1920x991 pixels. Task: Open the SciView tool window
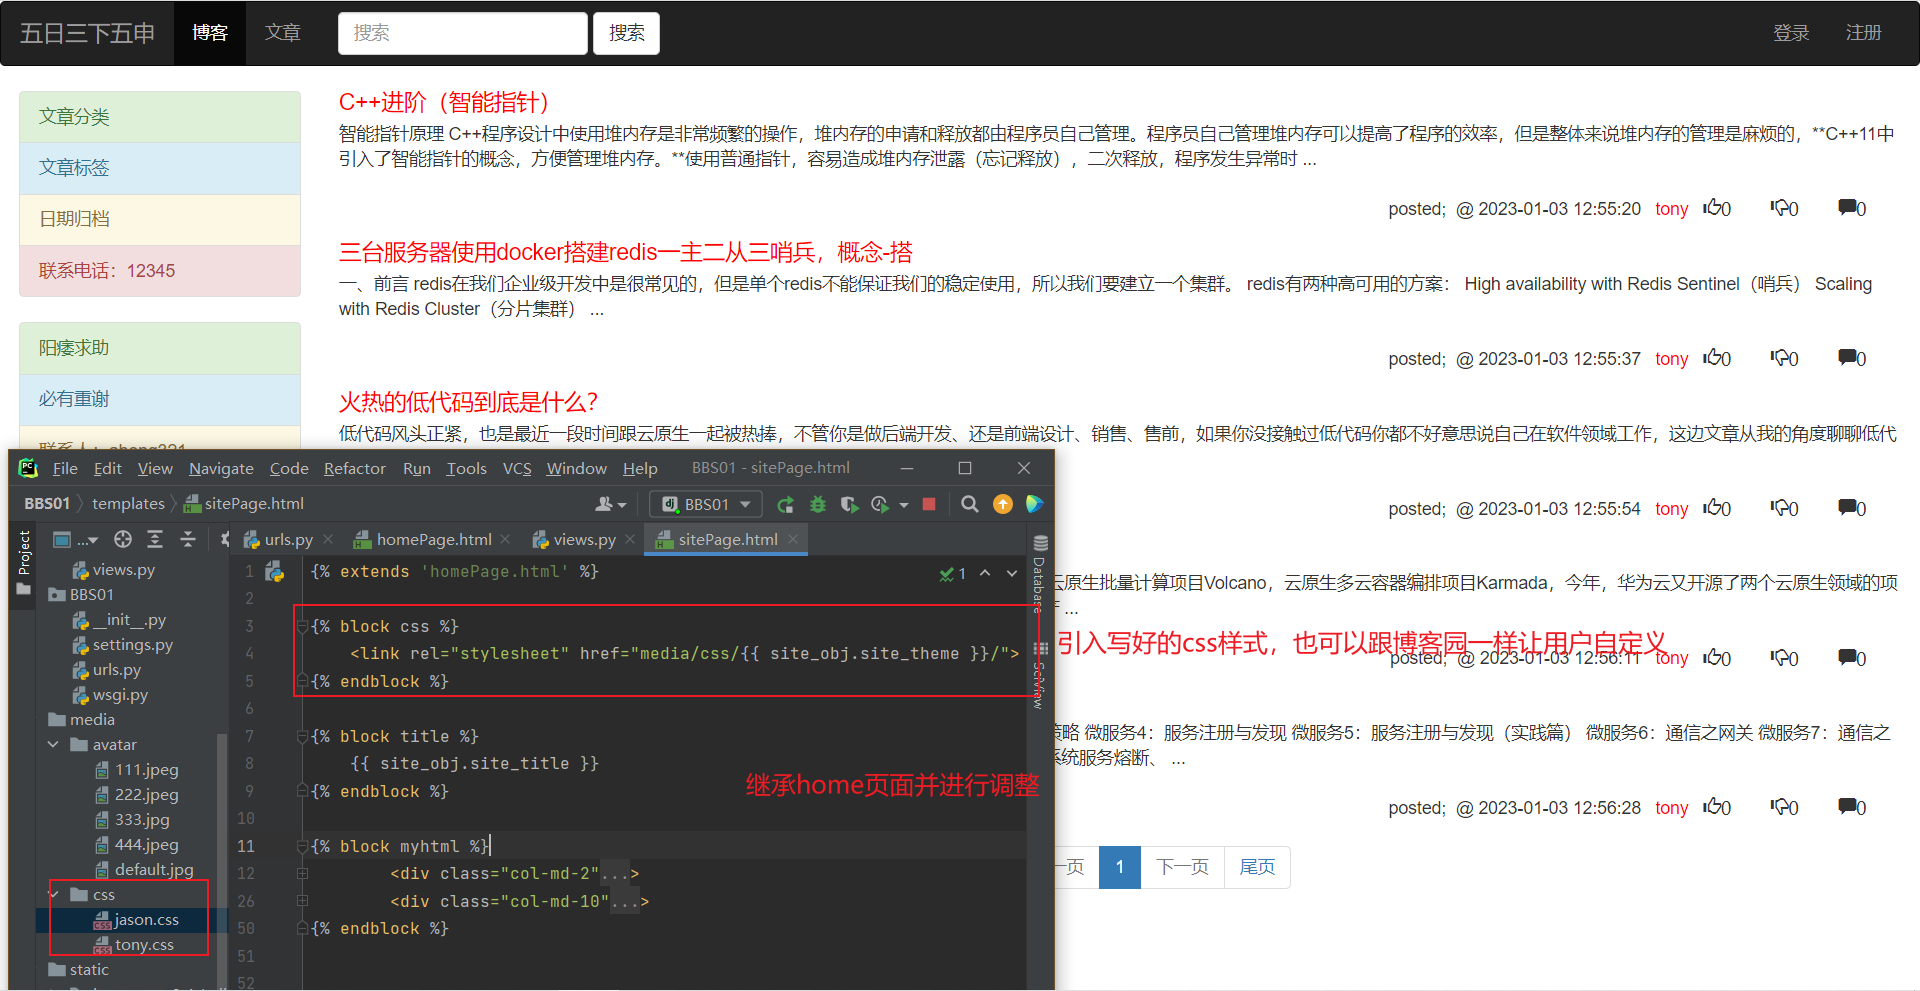pyautogui.click(x=1040, y=677)
